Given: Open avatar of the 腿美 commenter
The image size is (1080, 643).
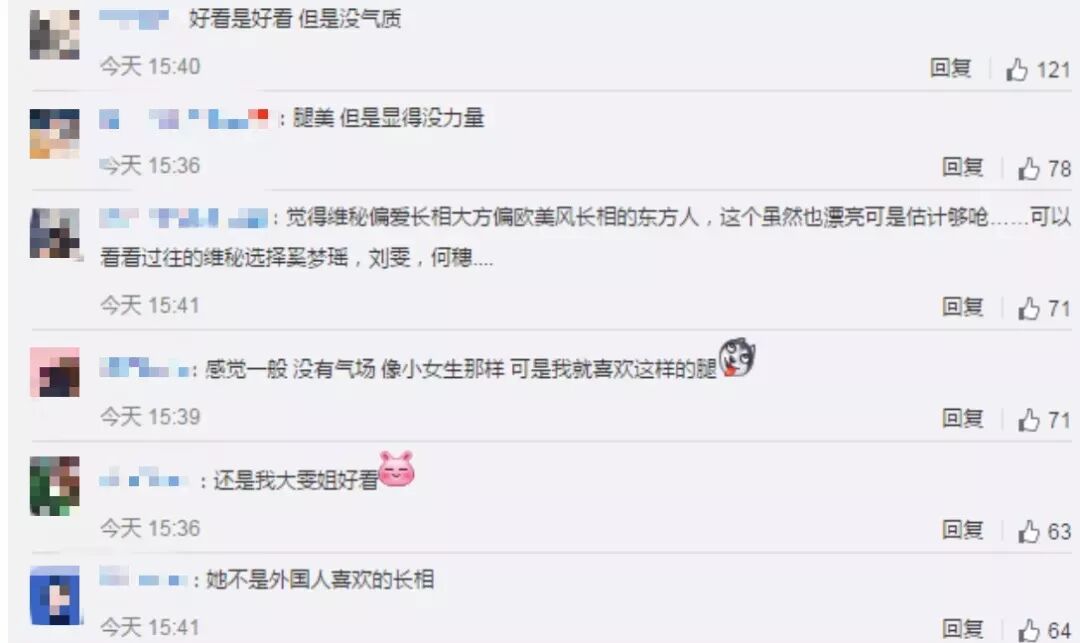Looking at the screenshot, I should tap(54, 134).
